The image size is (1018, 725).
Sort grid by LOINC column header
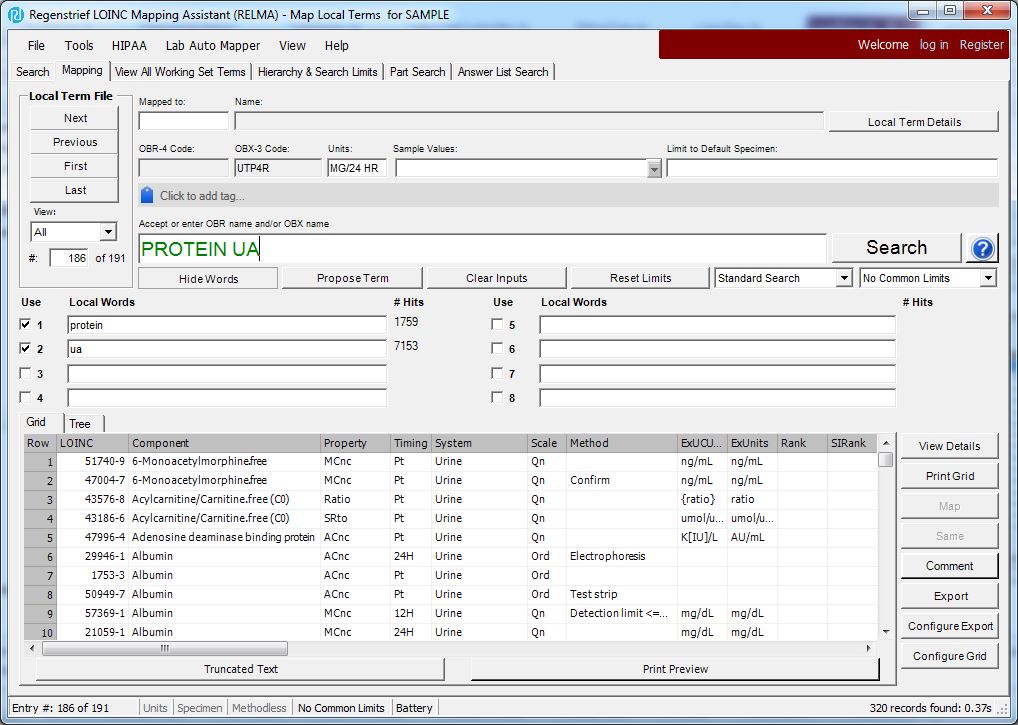pos(93,443)
